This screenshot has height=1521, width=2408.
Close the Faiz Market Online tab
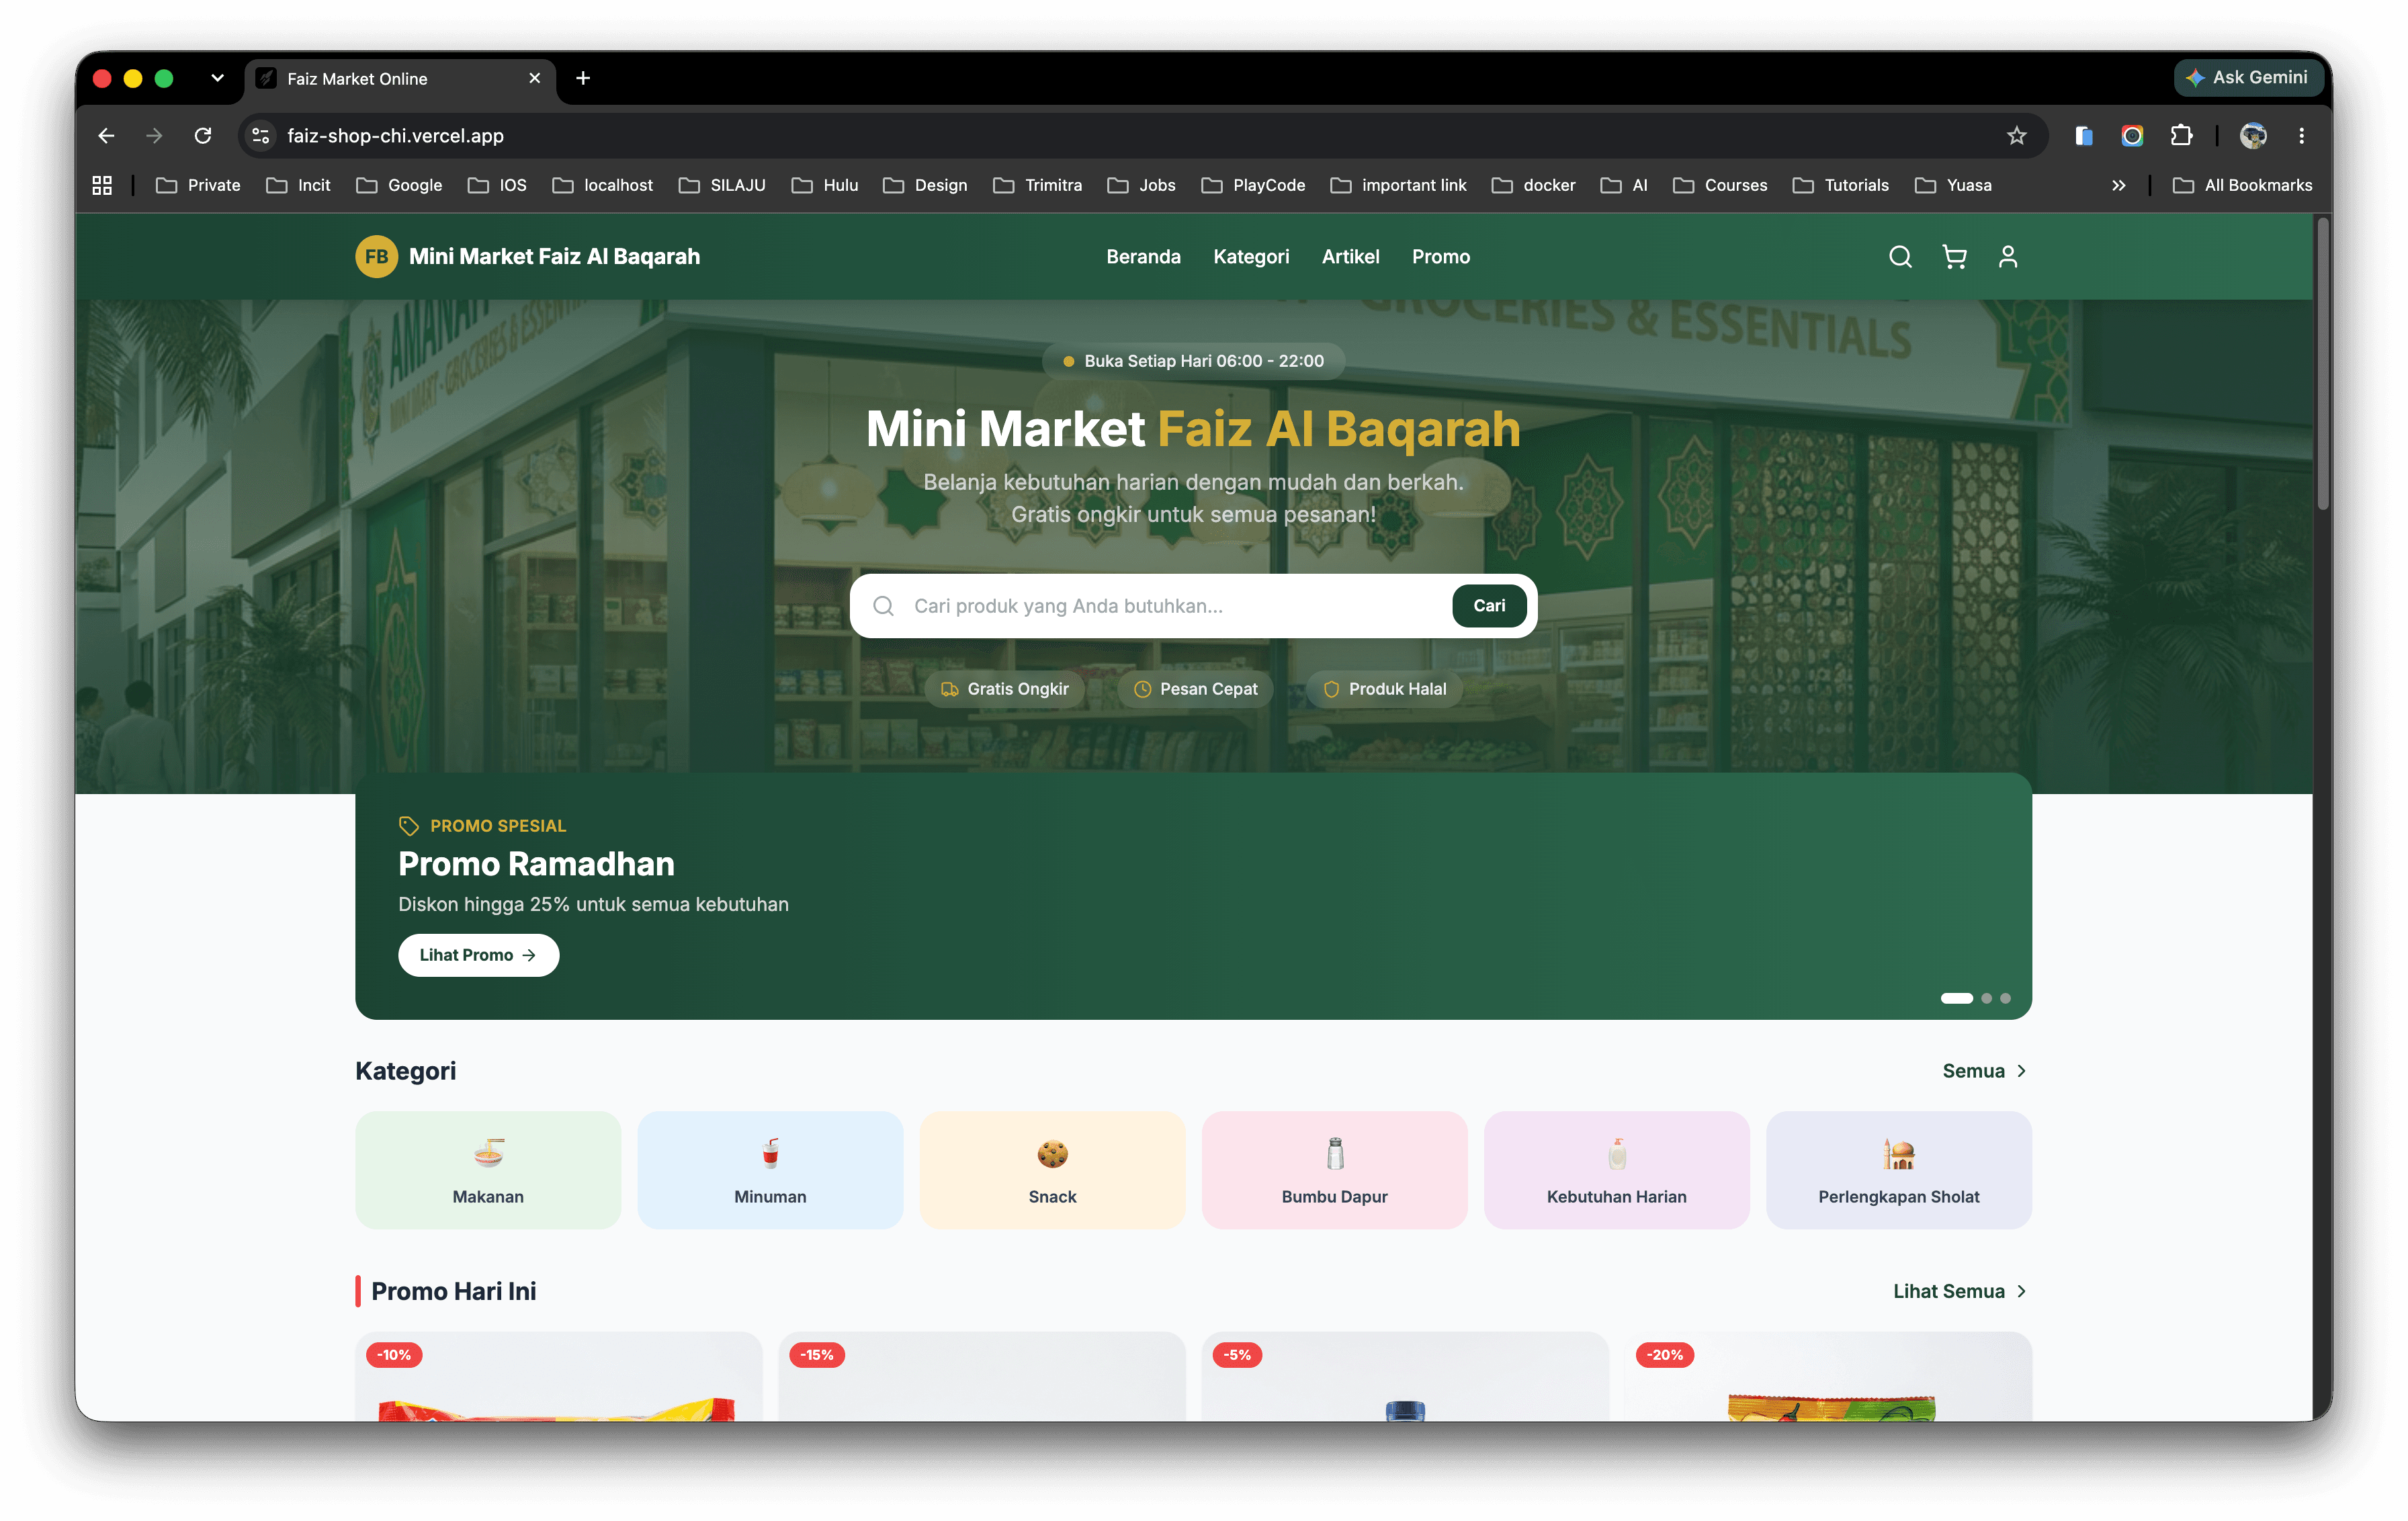tap(534, 78)
